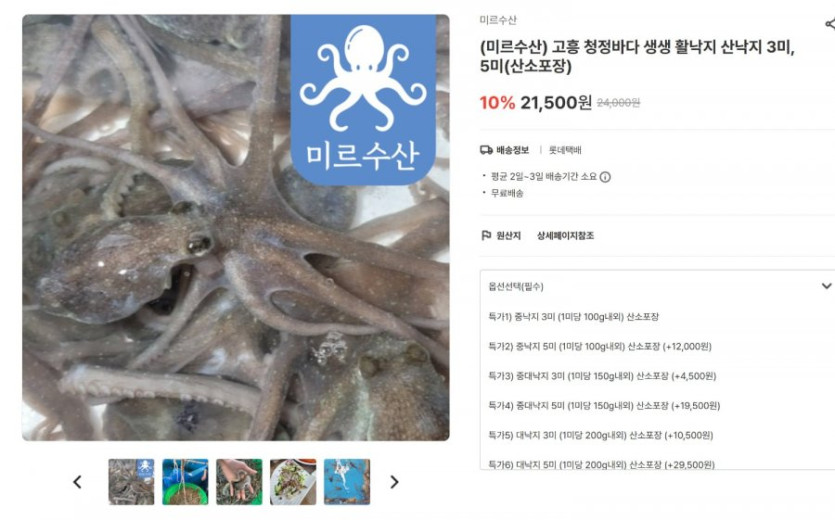Click the 상세페이지참조 origin link
The image size is (835, 520).
[x=565, y=235]
